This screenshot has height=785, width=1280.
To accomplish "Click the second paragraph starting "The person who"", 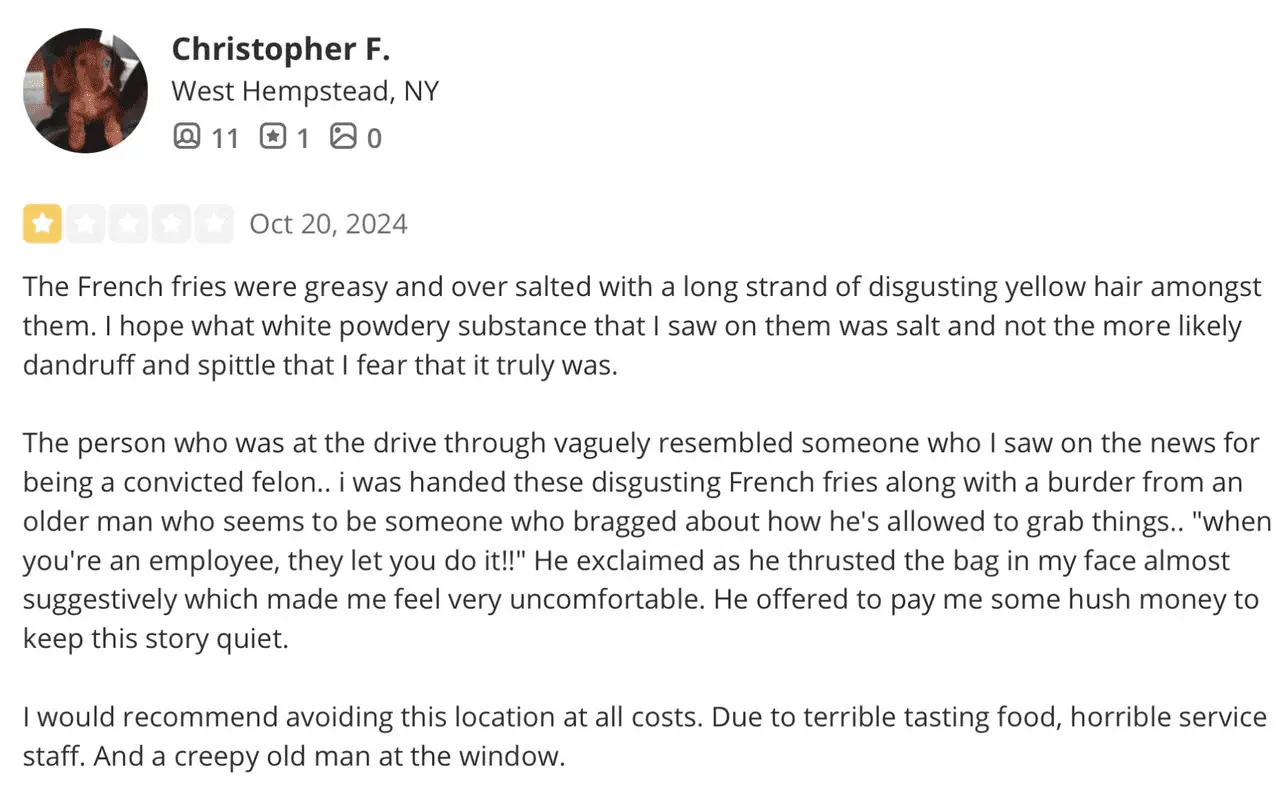I will 640,540.
